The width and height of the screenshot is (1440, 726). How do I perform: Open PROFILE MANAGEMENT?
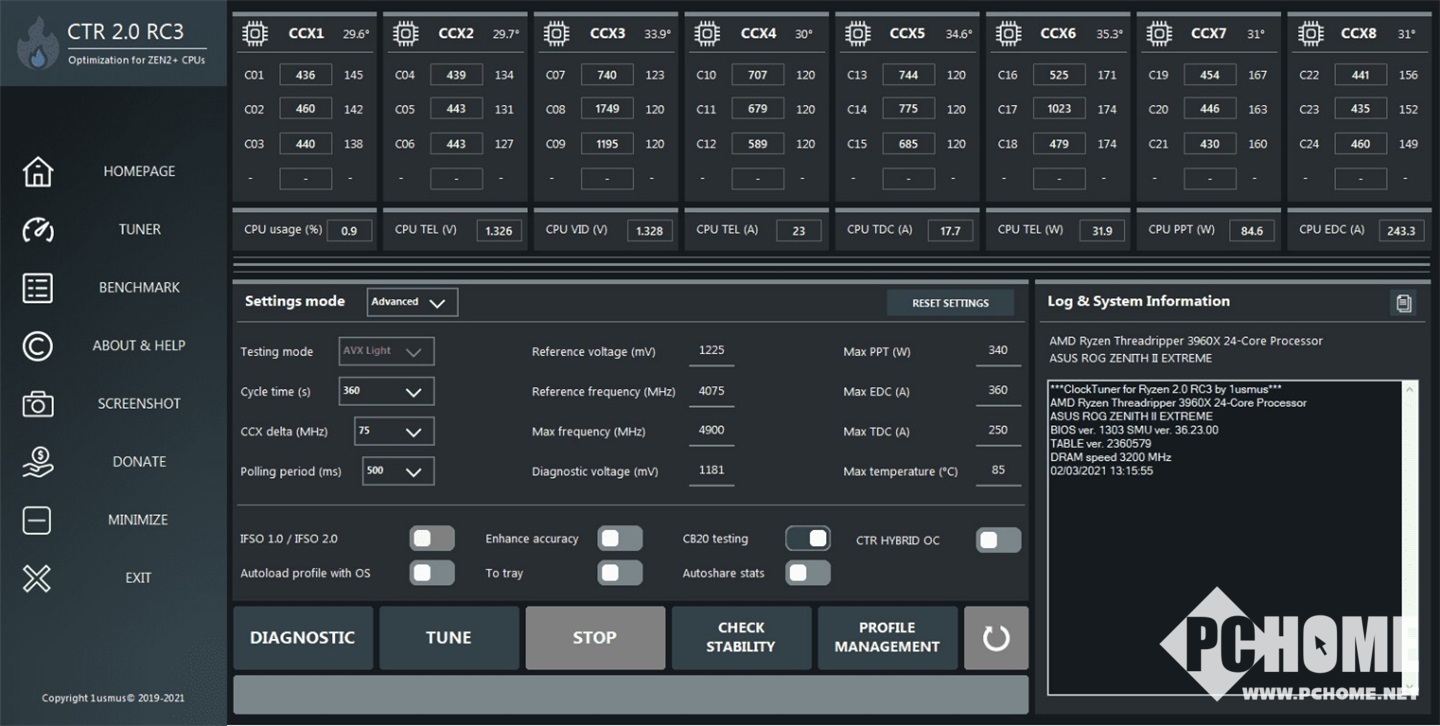click(x=887, y=637)
